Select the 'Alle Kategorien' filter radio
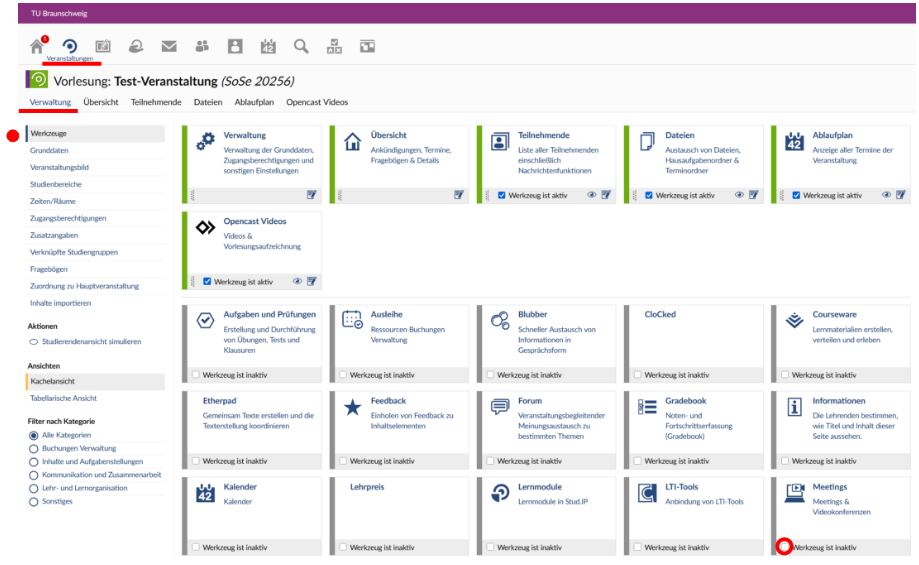This screenshot has width=919, height=565. [x=33, y=435]
